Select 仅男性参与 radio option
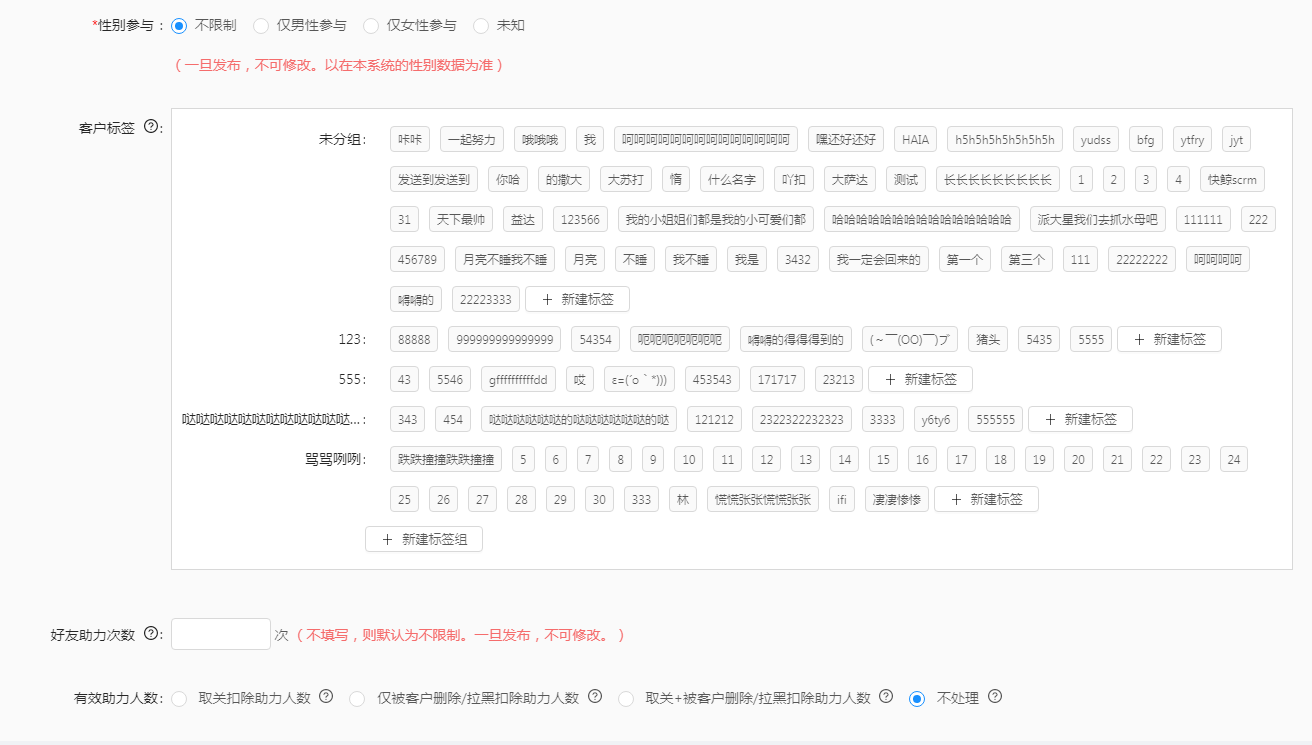 pos(261,26)
